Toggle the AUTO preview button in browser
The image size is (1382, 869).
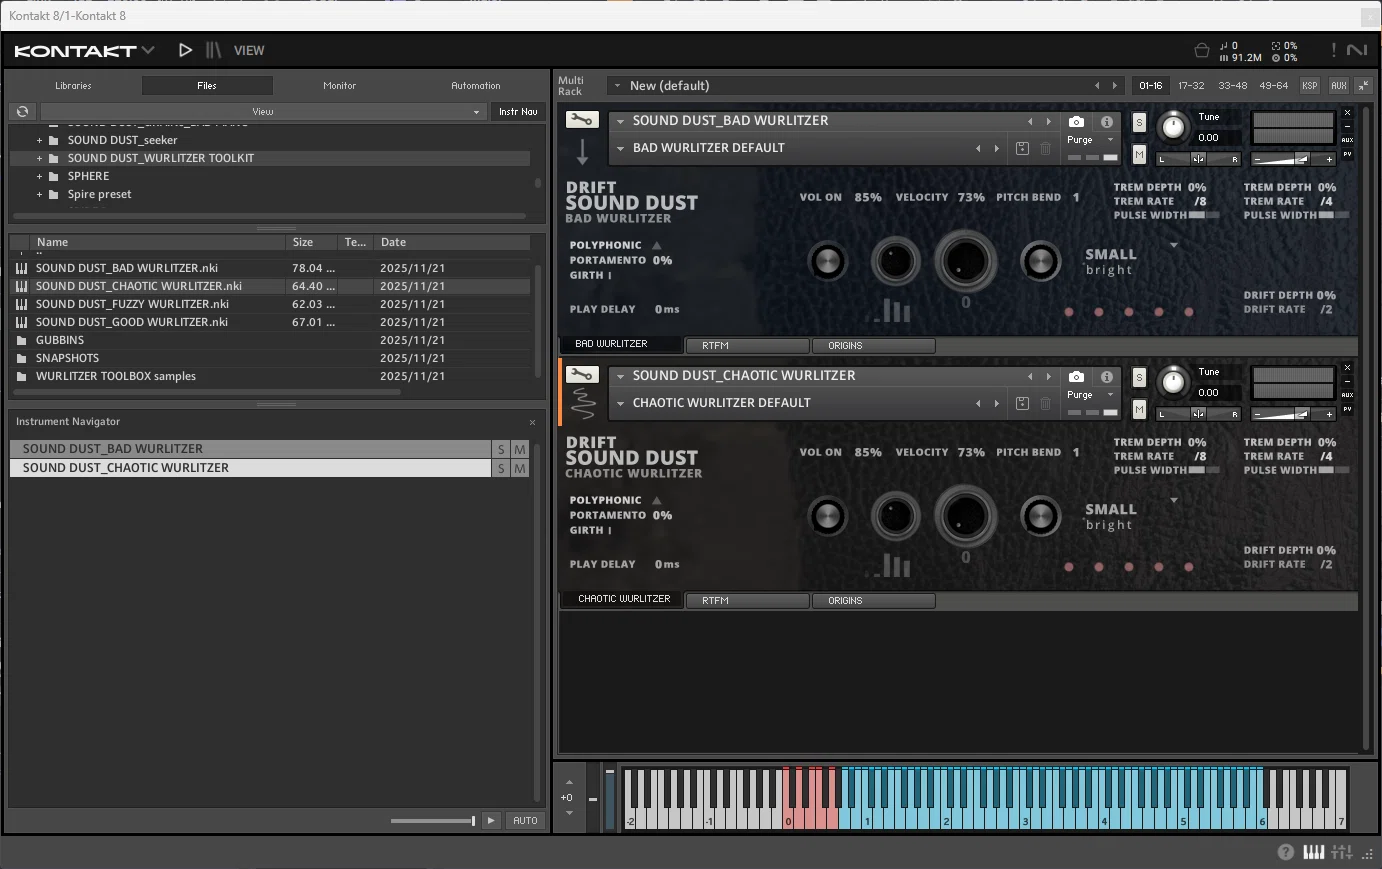click(x=525, y=821)
